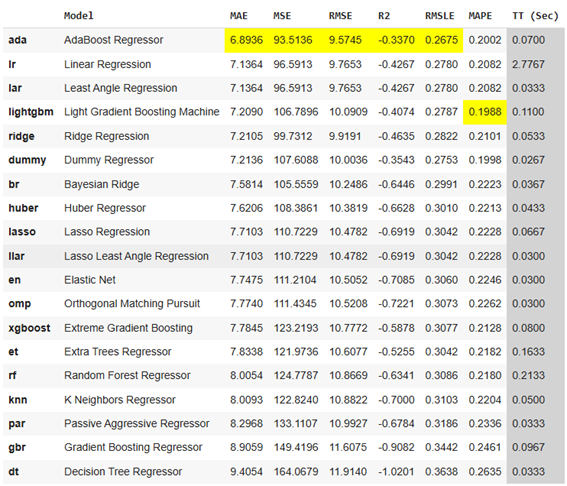The width and height of the screenshot is (567, 486).
Task: Select the Random Forest Regressor cell
Action: tap(127, 375)
